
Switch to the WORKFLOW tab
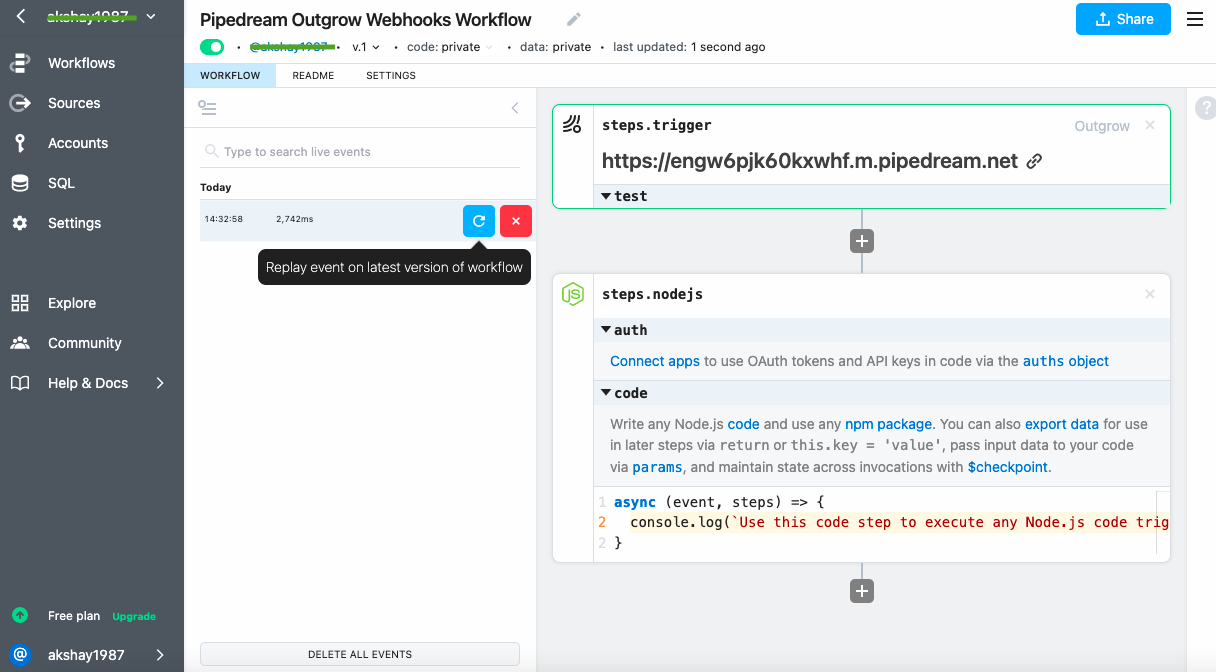230,75
